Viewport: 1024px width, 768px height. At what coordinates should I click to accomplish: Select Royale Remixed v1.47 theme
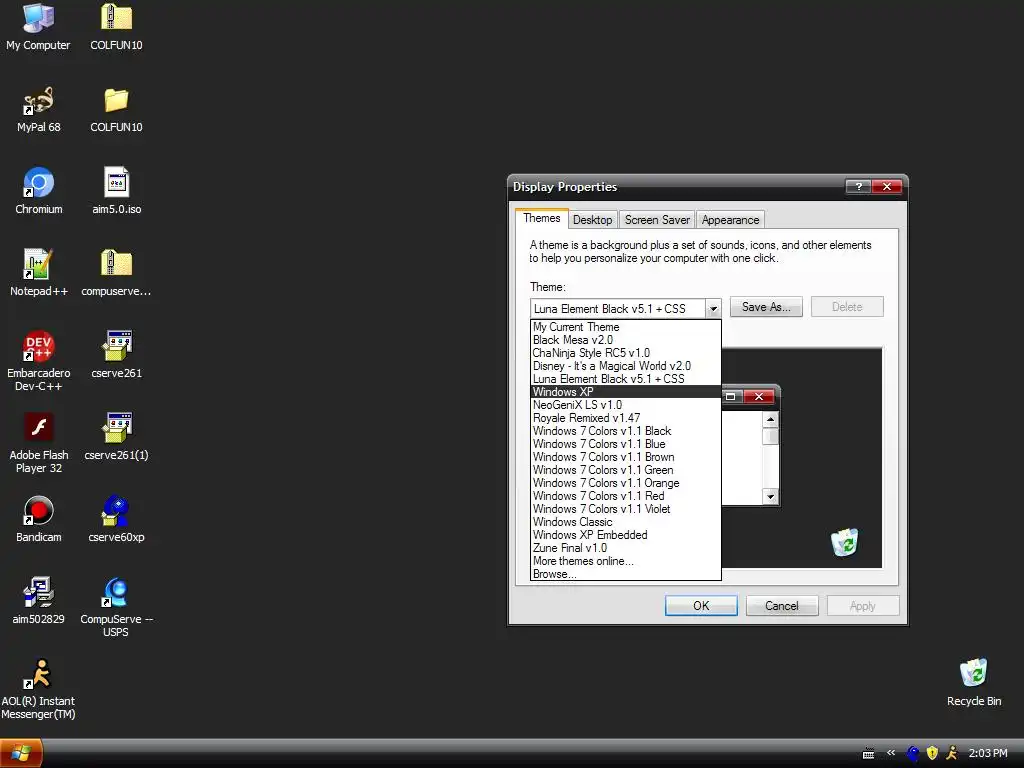(x=626, y=418)
